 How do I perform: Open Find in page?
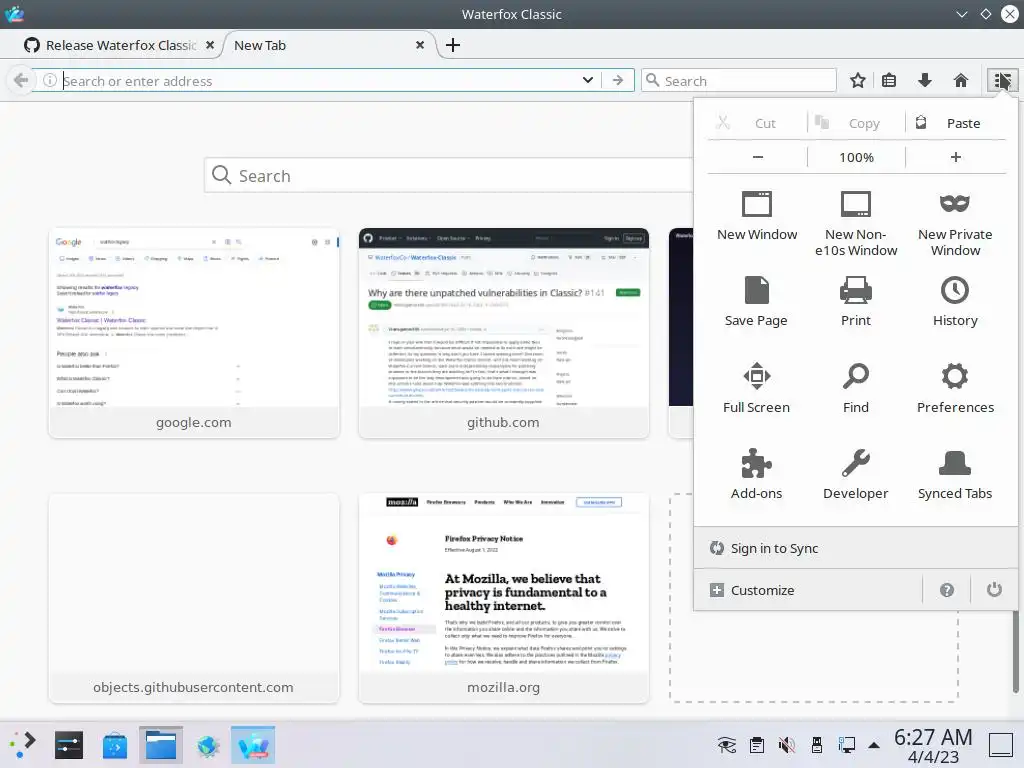856,389
